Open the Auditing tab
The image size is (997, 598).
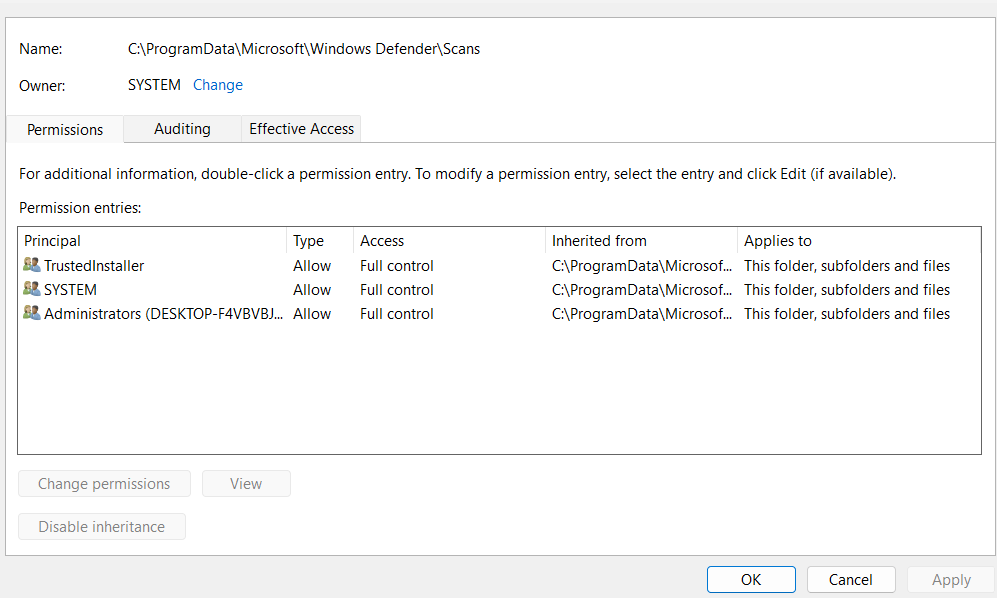point(182,129)
